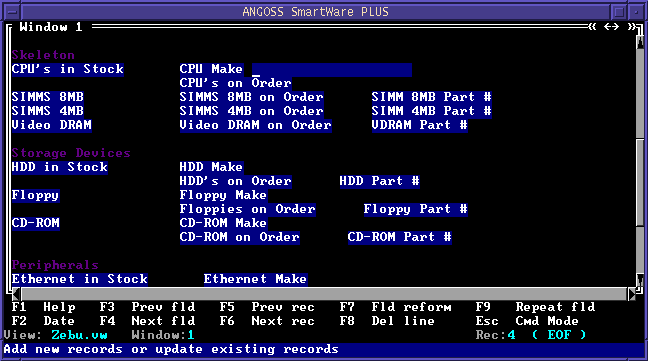Image resolution: width=648 pixels, height=361 pixels.
Task: Click the left-right arrow in window header
Action: 611,27
